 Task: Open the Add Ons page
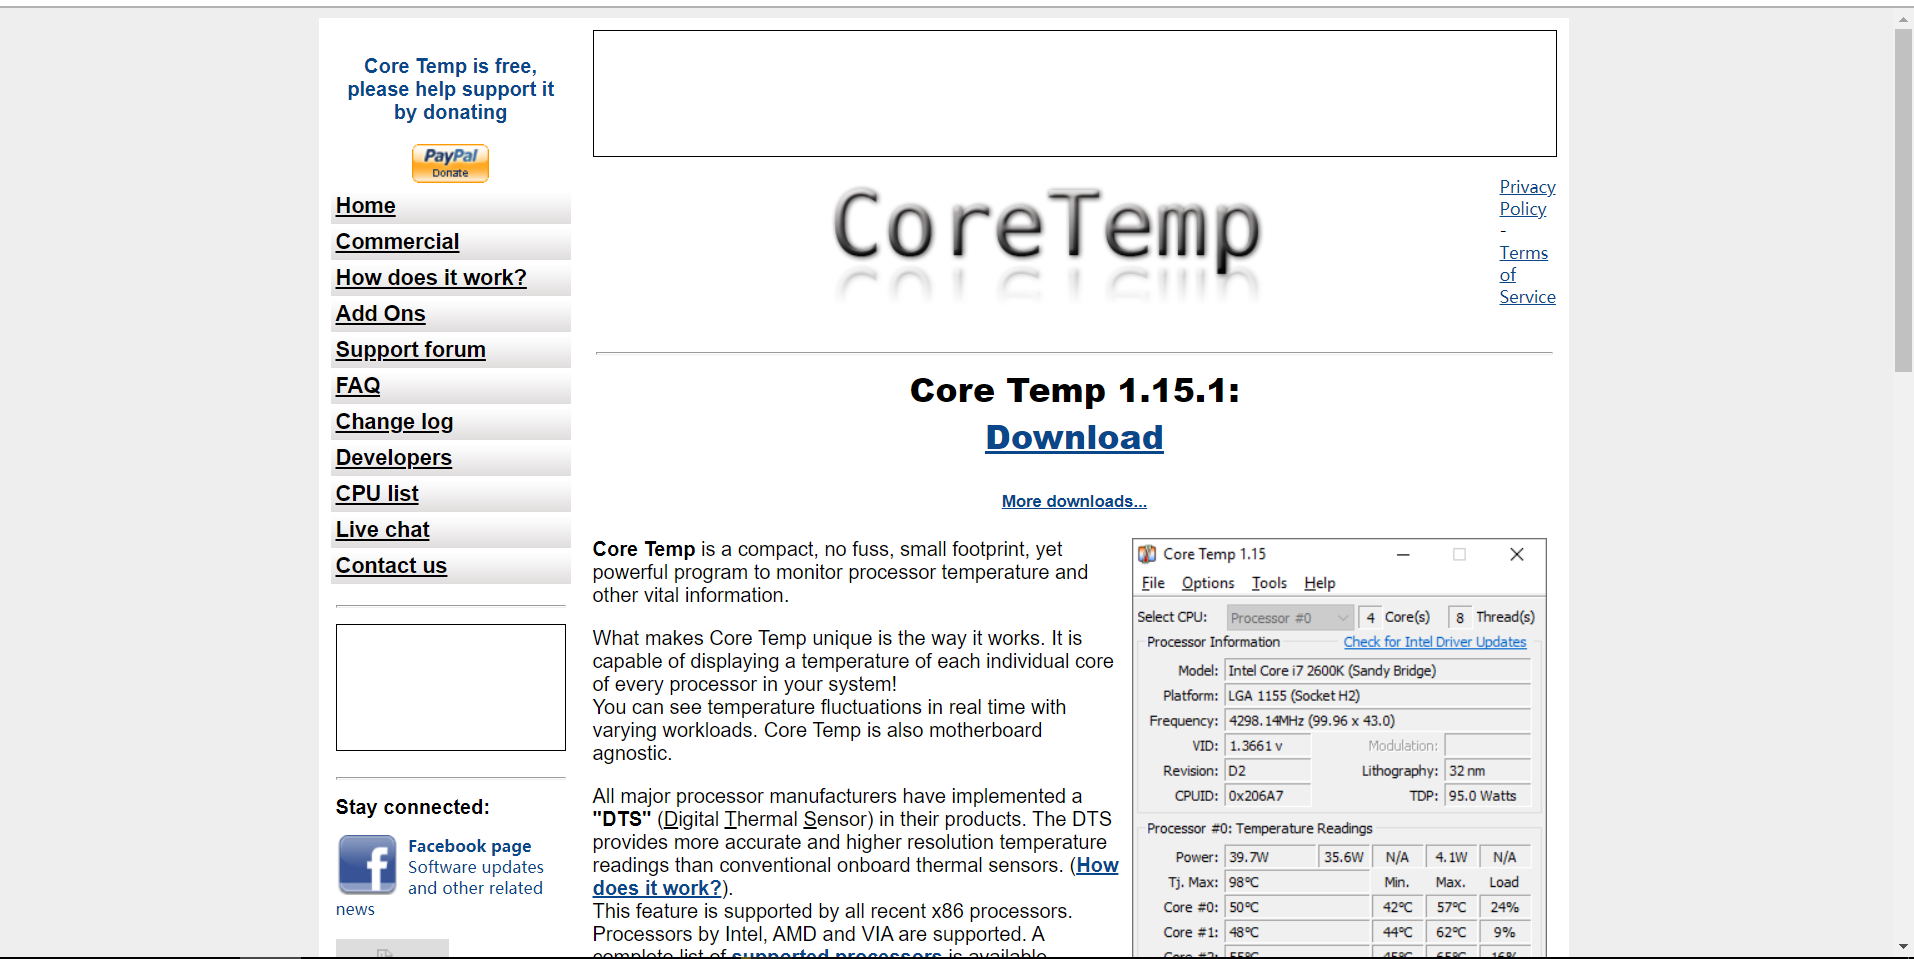coord(380,314)
